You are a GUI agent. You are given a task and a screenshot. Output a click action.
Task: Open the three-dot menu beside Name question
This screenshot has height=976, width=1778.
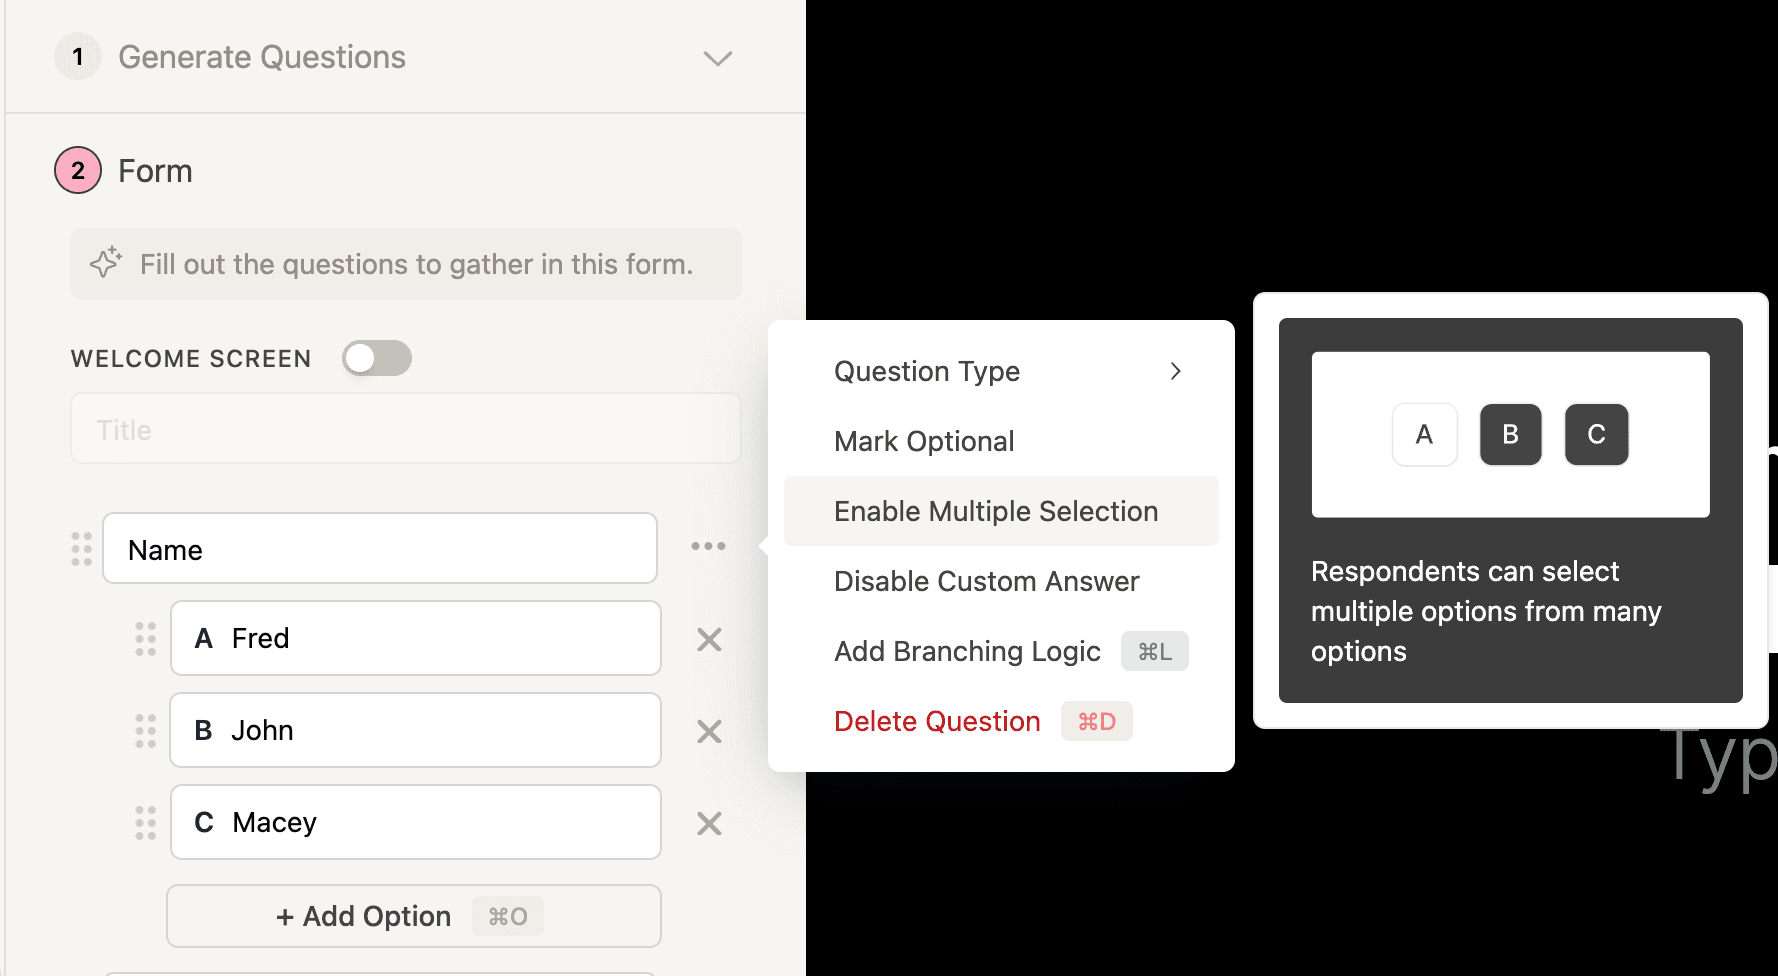pos(708,546)
